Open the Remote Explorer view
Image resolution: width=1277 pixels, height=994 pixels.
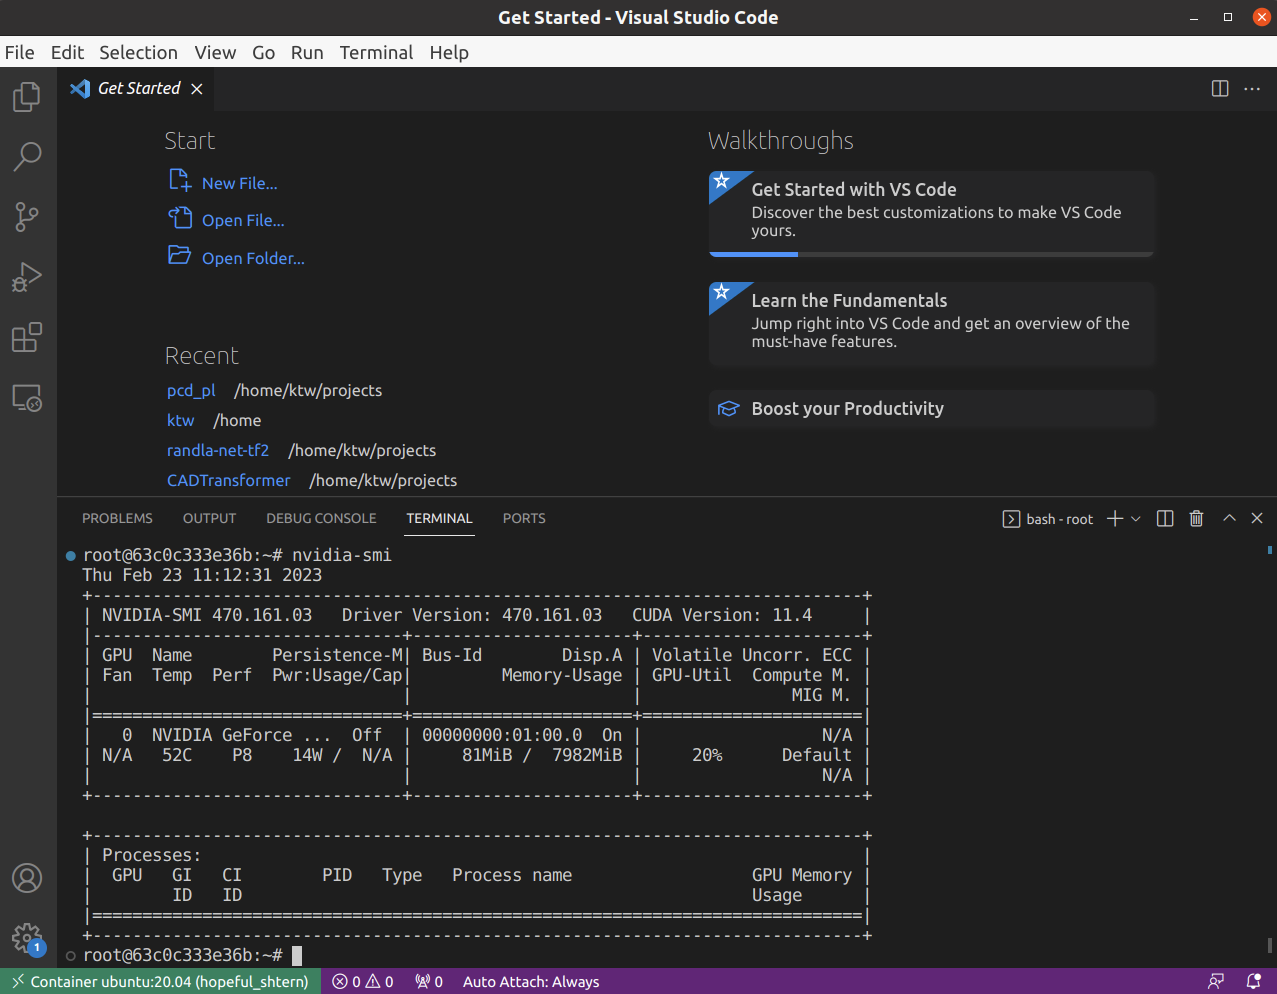pos(27,398)
